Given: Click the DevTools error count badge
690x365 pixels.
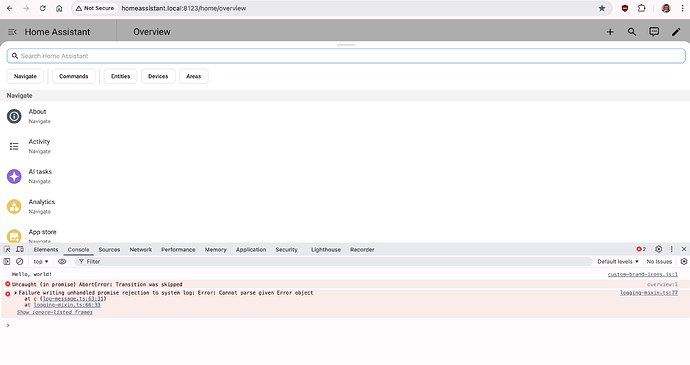Looking at the screenshot, I should click(641, 249).
